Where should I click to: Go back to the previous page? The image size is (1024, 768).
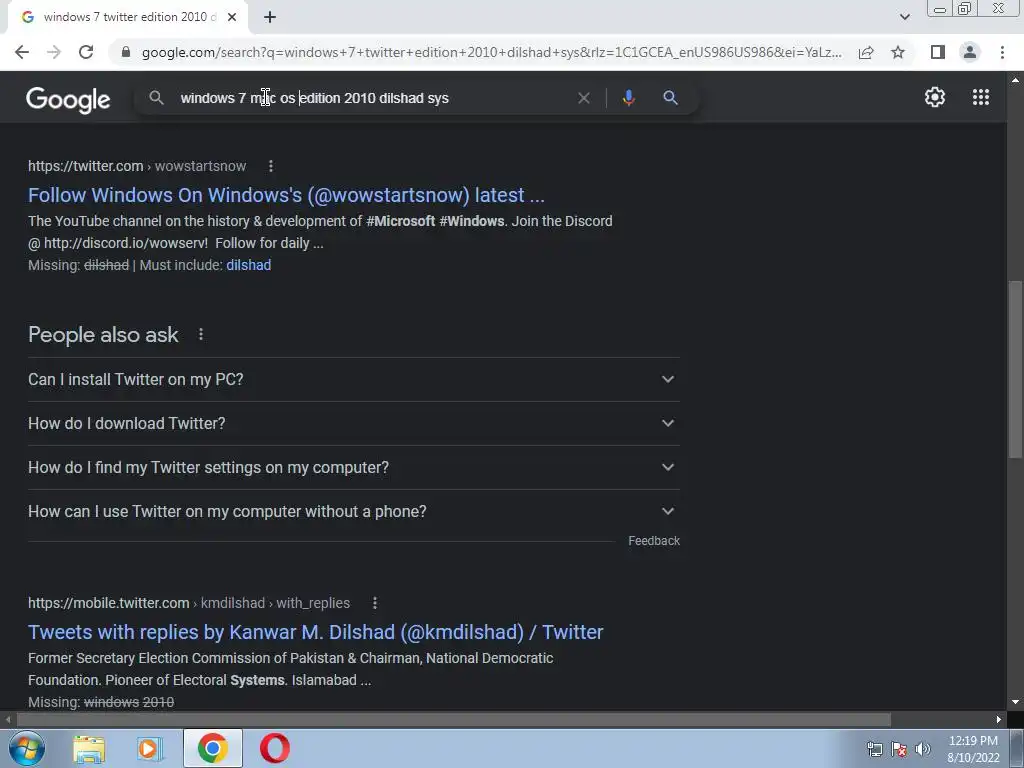tap(22, 52)
